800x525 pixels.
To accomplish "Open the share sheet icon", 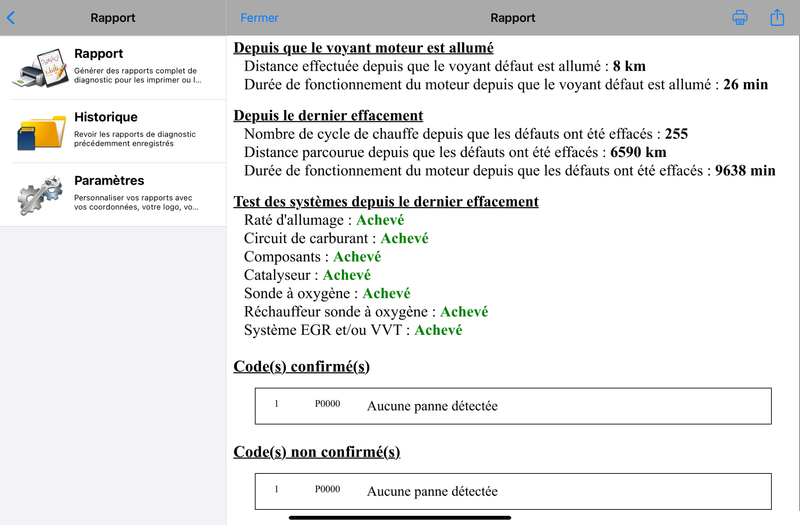I will [x=777, y=17].
